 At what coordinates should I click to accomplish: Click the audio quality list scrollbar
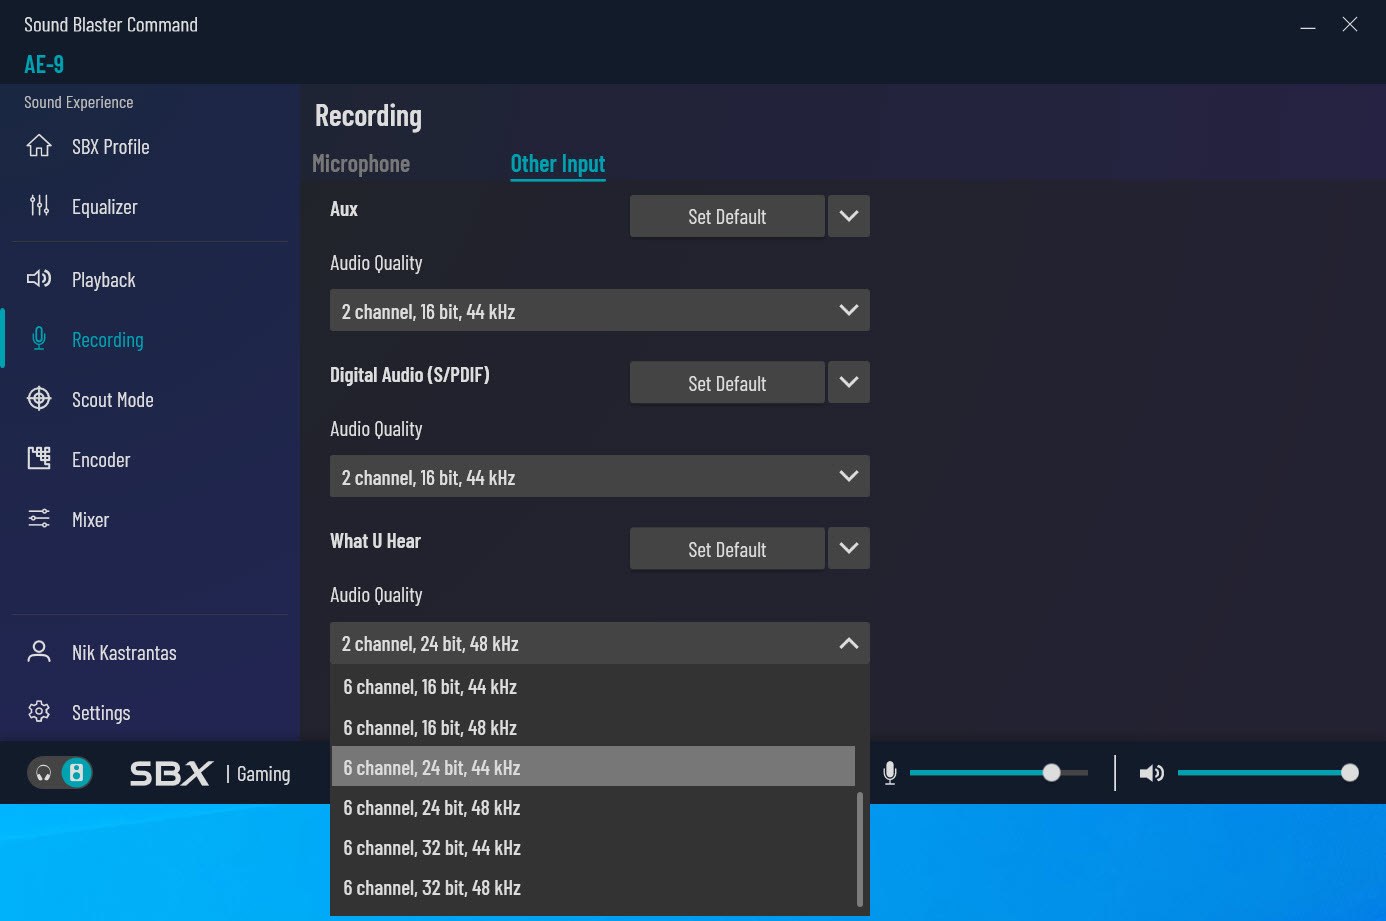coord(860,849)
